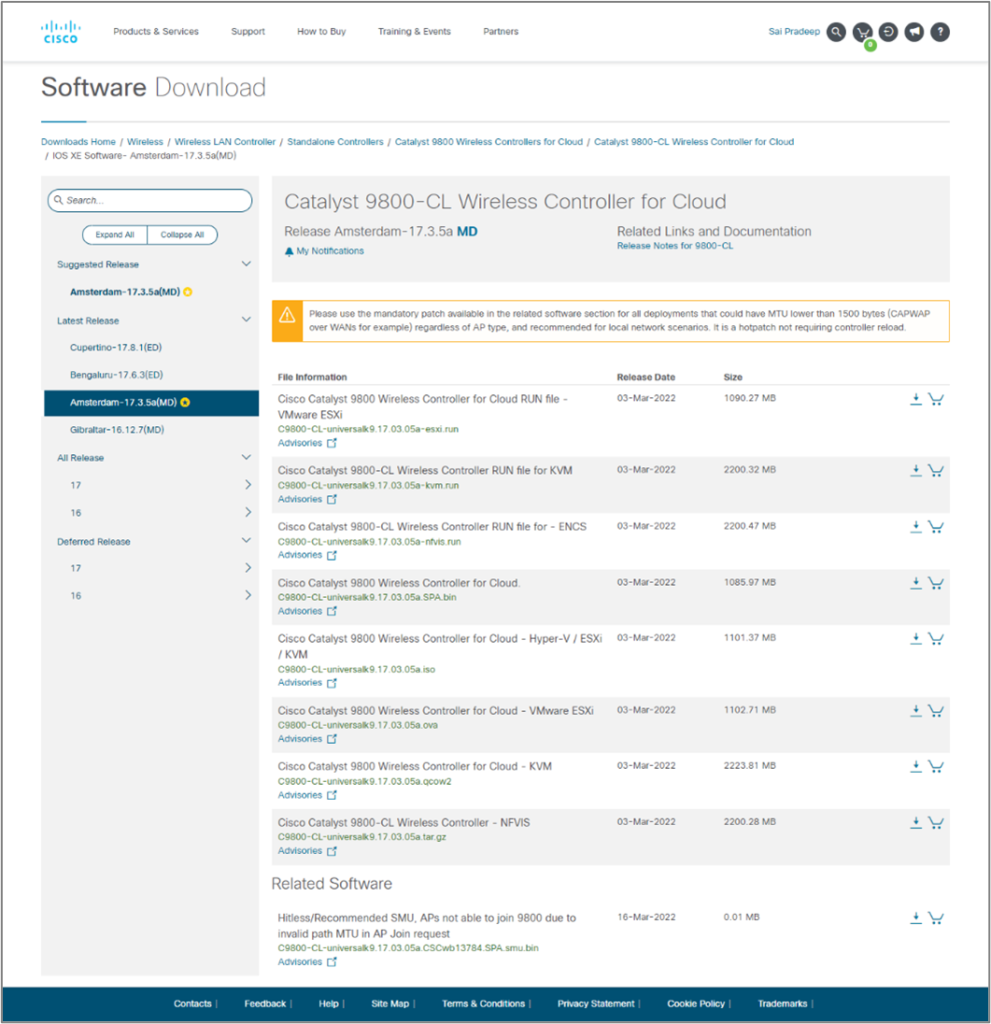Open the My Notifications link
This screenshot has width=991, height=1024.
pos(324,251)
